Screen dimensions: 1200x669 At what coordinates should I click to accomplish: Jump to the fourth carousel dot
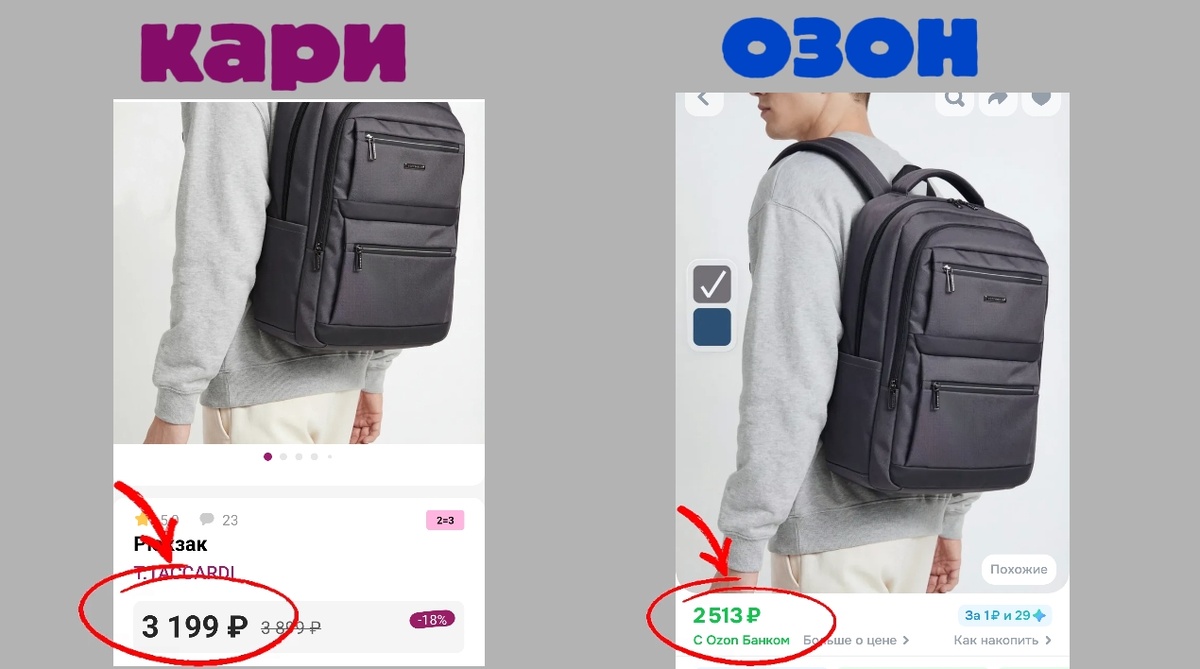pyautogui.click(x=314, y=456)
